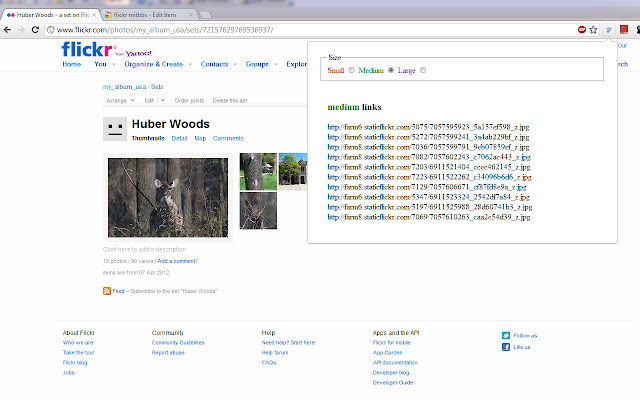Open the Comments view link

pyautogui.click(x=228, y=138)
